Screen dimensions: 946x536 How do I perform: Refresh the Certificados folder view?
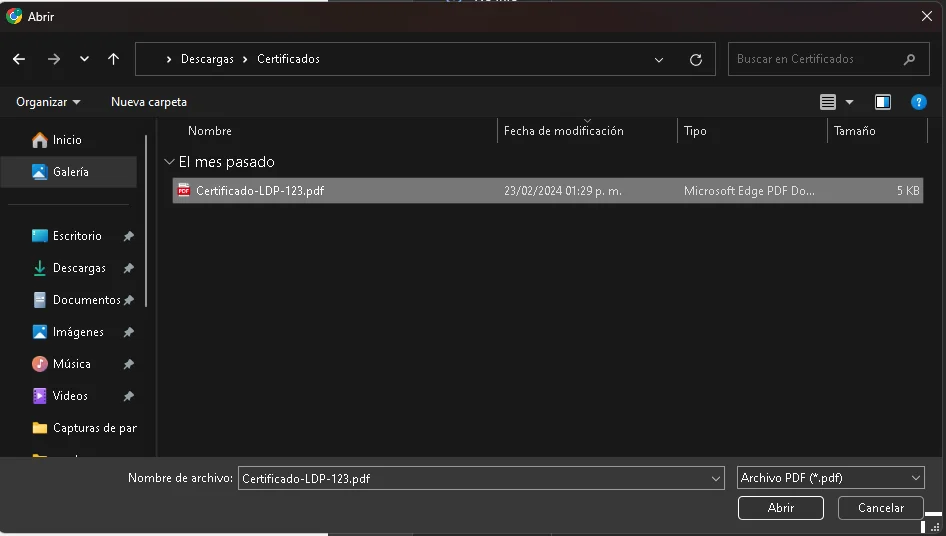[696, 60]
